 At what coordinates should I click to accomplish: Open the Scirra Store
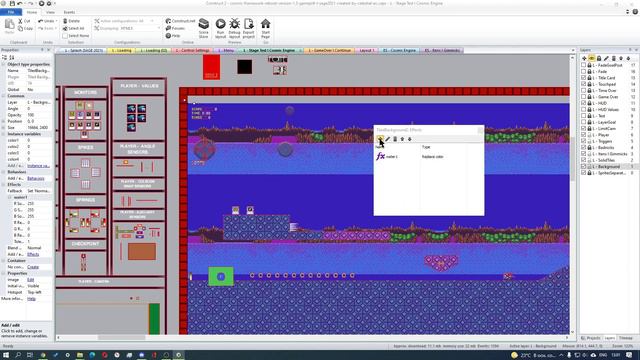(203, 28)
